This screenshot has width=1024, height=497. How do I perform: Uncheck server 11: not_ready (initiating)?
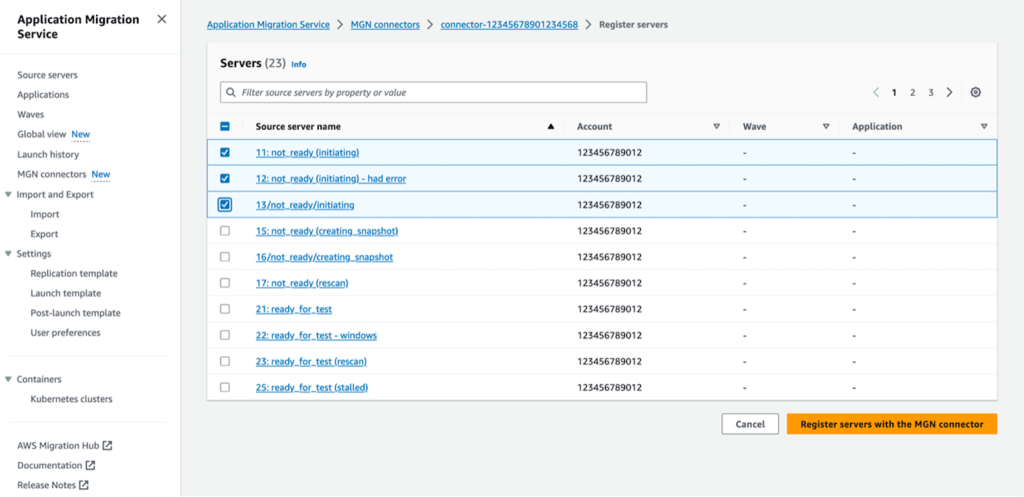click(225, 152)
